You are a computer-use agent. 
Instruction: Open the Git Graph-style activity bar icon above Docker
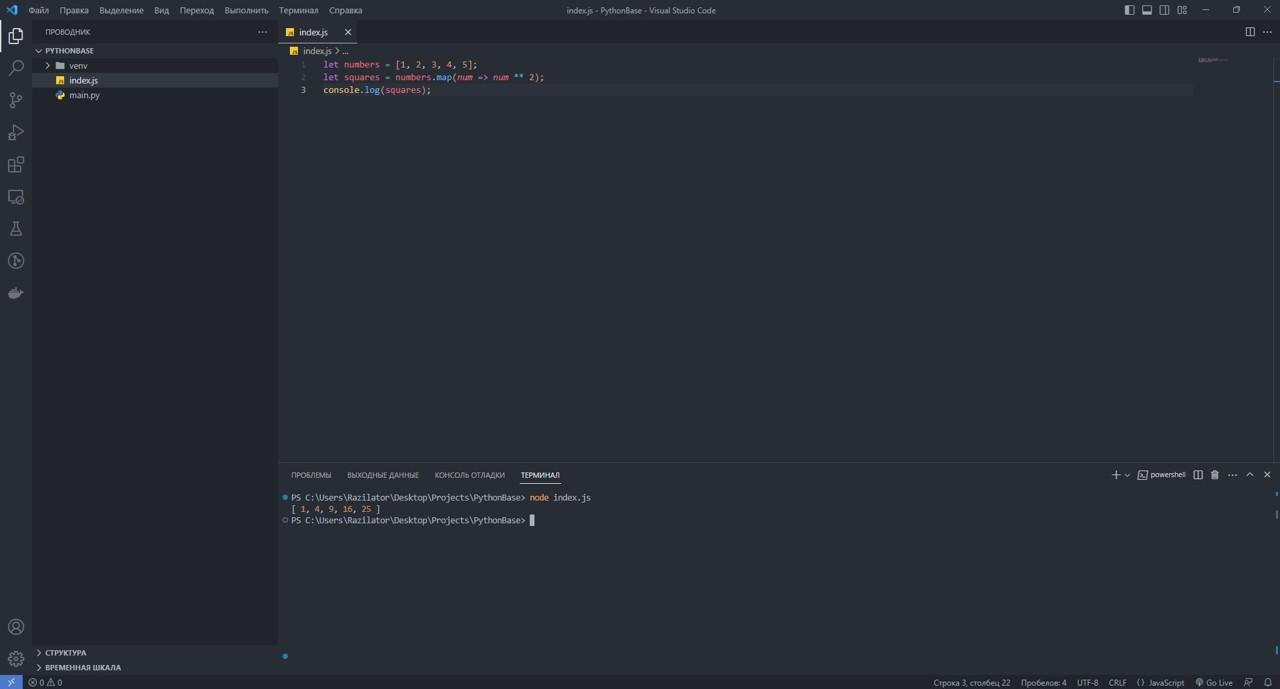pyautogui.click(x=16, y=261)
